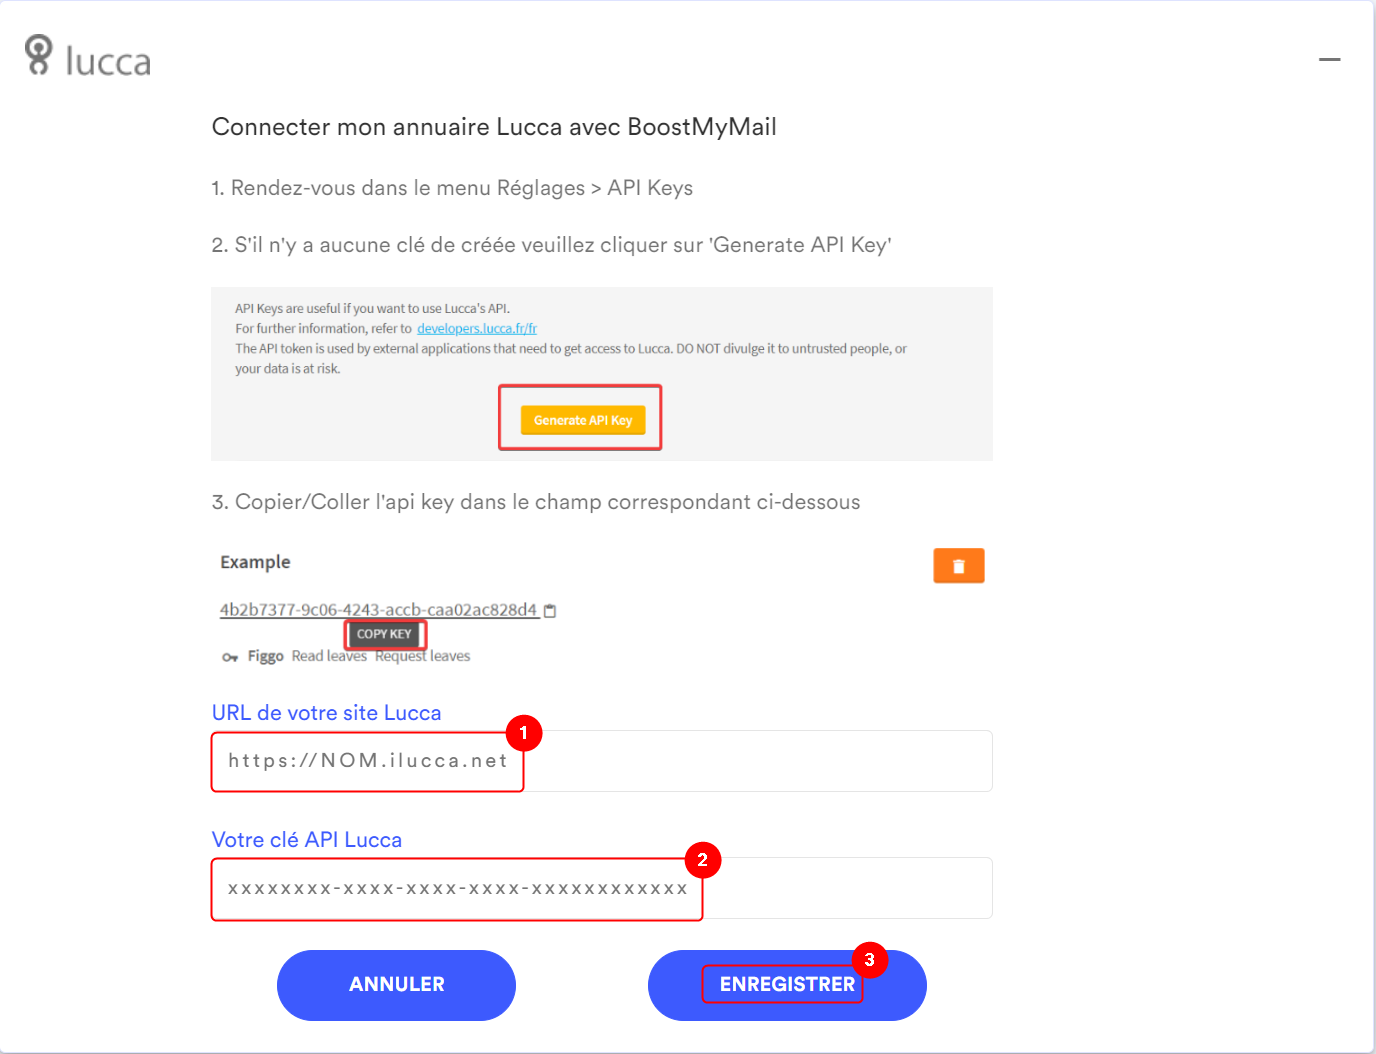Click the example API key link
The height and width of the screenshot is (1054, 1376).
(379, 610)
